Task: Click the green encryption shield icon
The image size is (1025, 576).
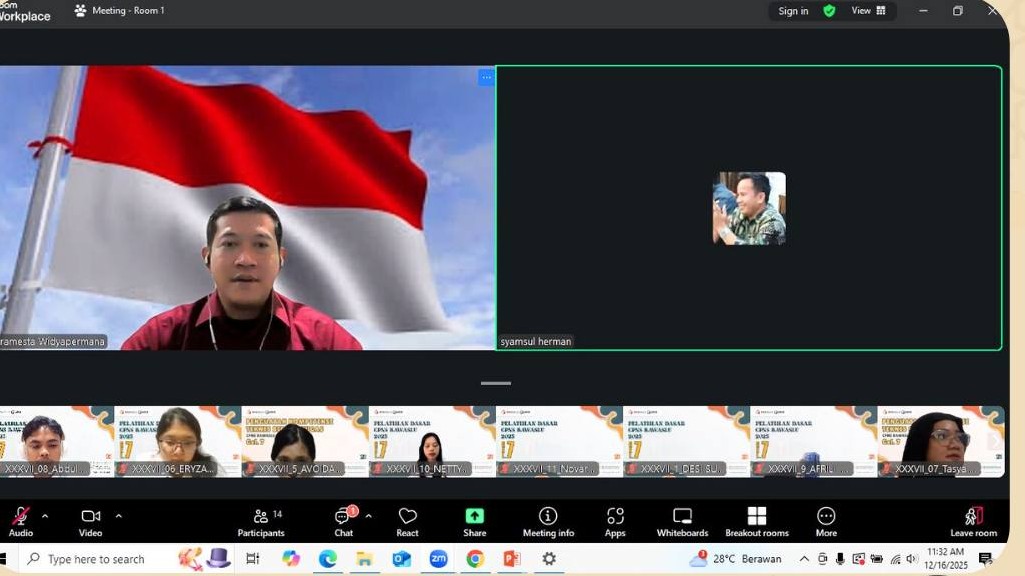Action: (x=829, y=11)
